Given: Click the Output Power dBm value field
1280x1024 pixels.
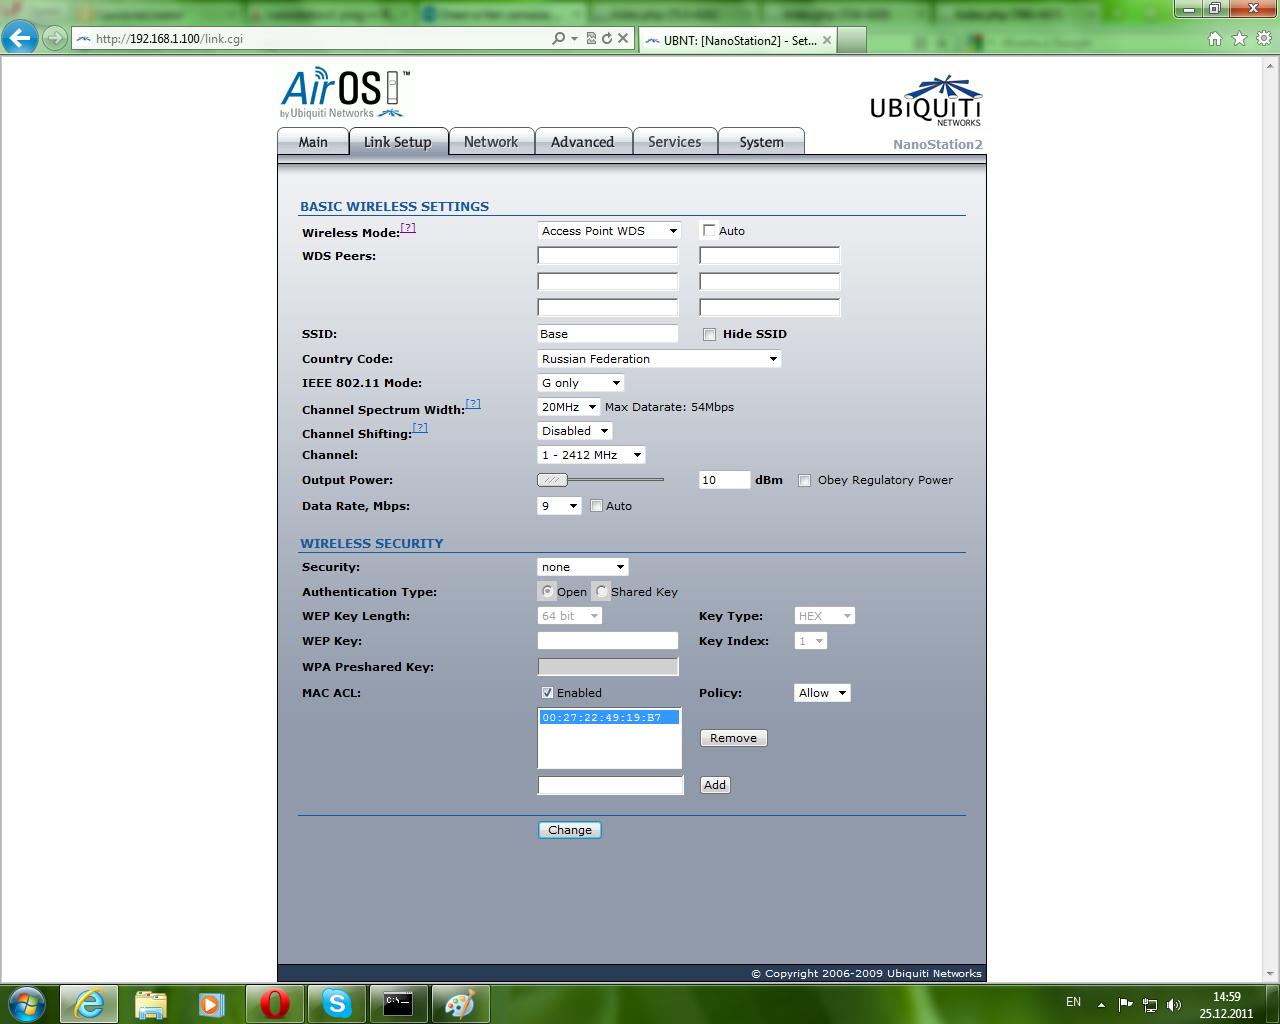Looking at the screenshot, I should point(725,480).
